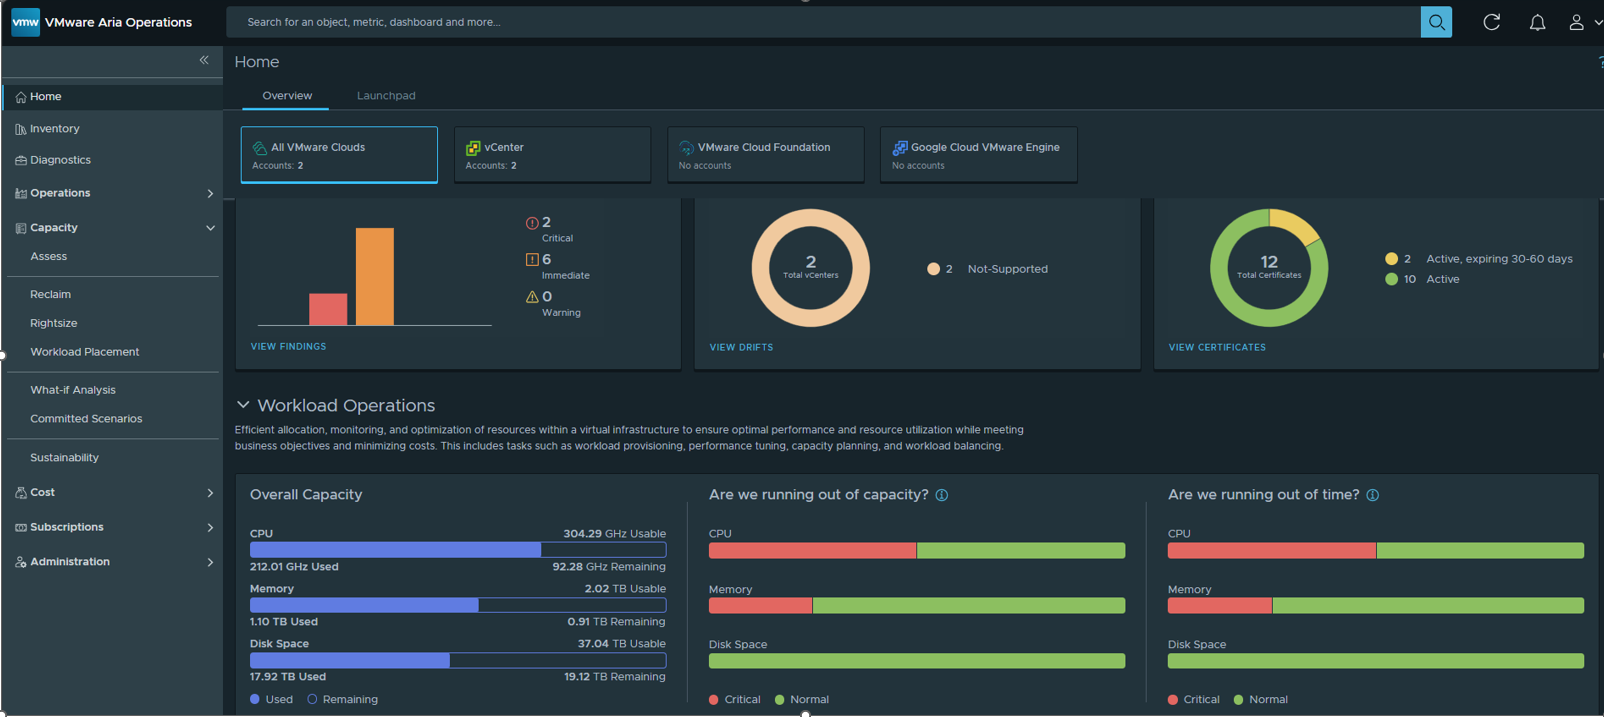Click the 'Active, expiring 30-60 days' legend
This screenshot has height=717, width=1604.
click(x=1479, y=259)
